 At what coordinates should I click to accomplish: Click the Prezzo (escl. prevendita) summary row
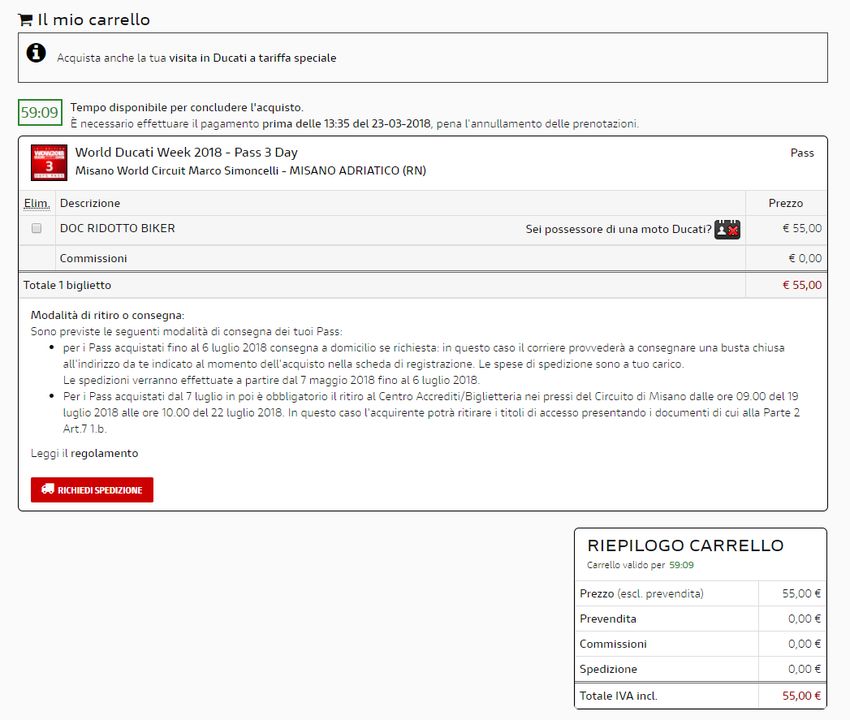(700, 594)
